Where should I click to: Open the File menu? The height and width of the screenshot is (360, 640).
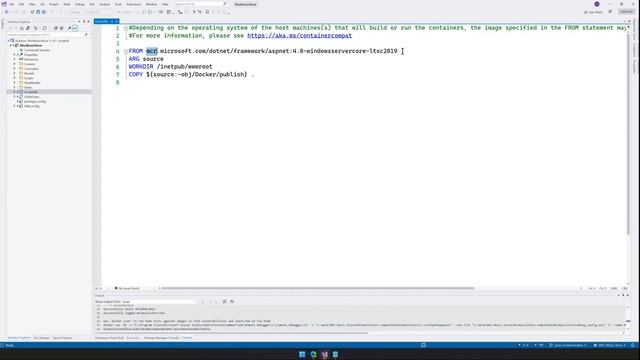pos(11,4)
